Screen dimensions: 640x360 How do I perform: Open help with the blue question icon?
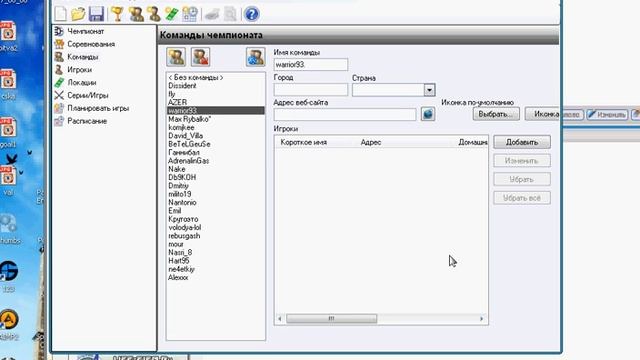pos(251,14)
